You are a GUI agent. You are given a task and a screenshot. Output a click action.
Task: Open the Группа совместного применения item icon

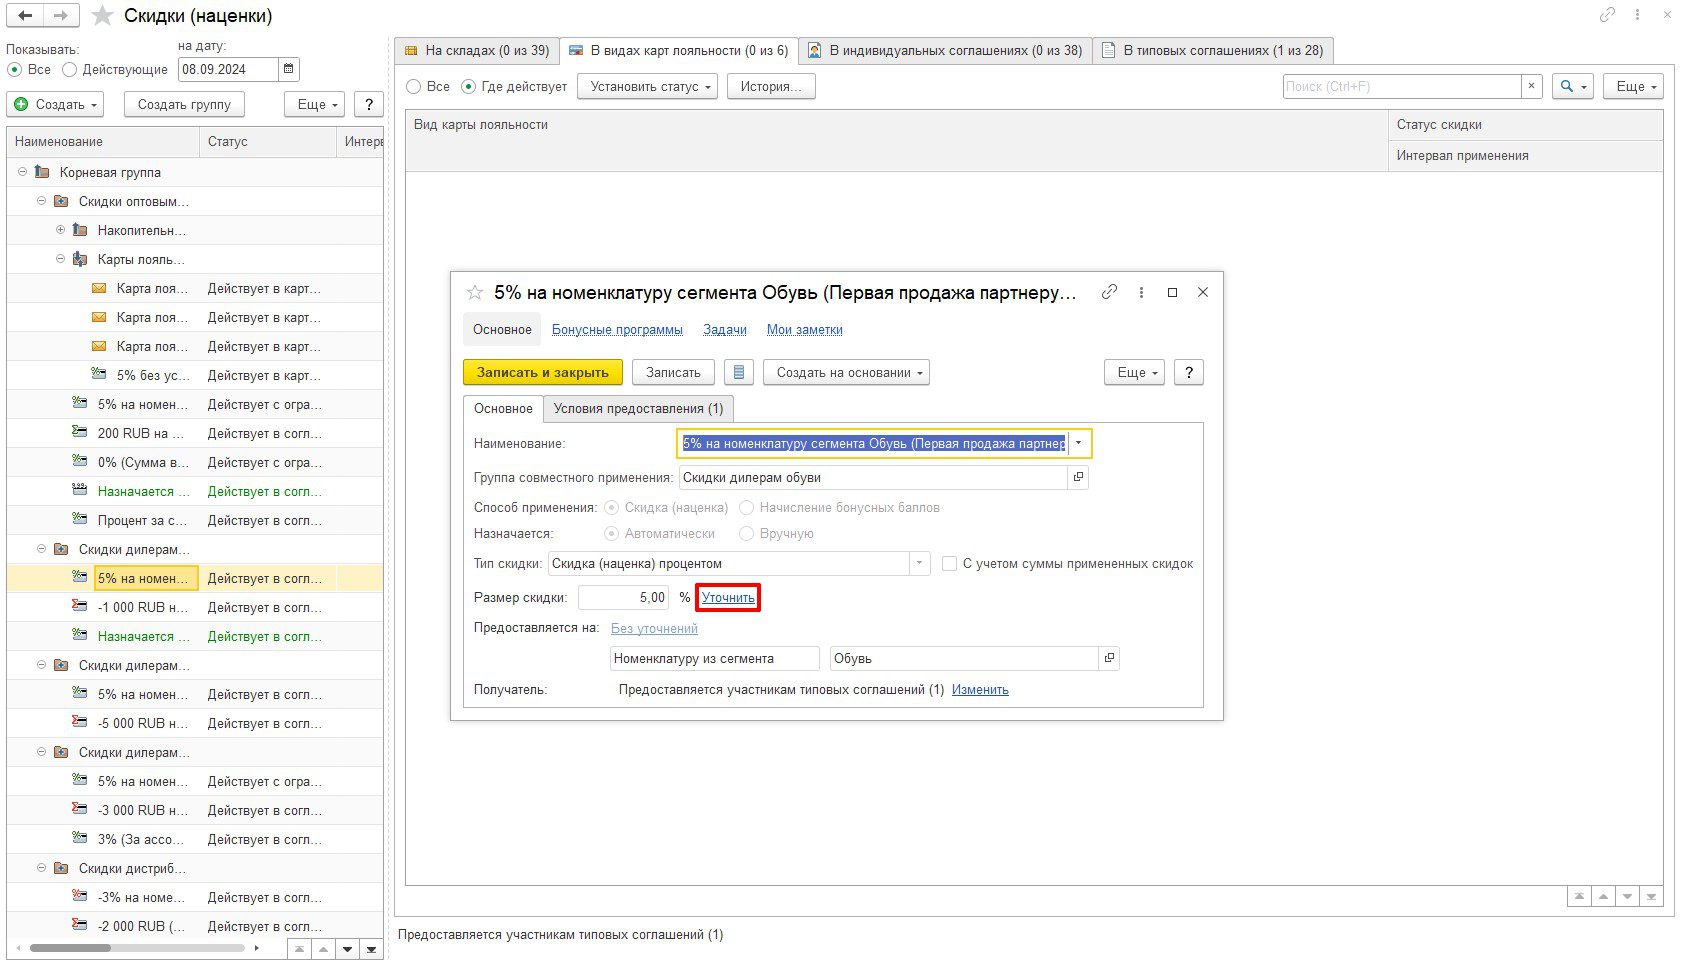pos(1078,478)
